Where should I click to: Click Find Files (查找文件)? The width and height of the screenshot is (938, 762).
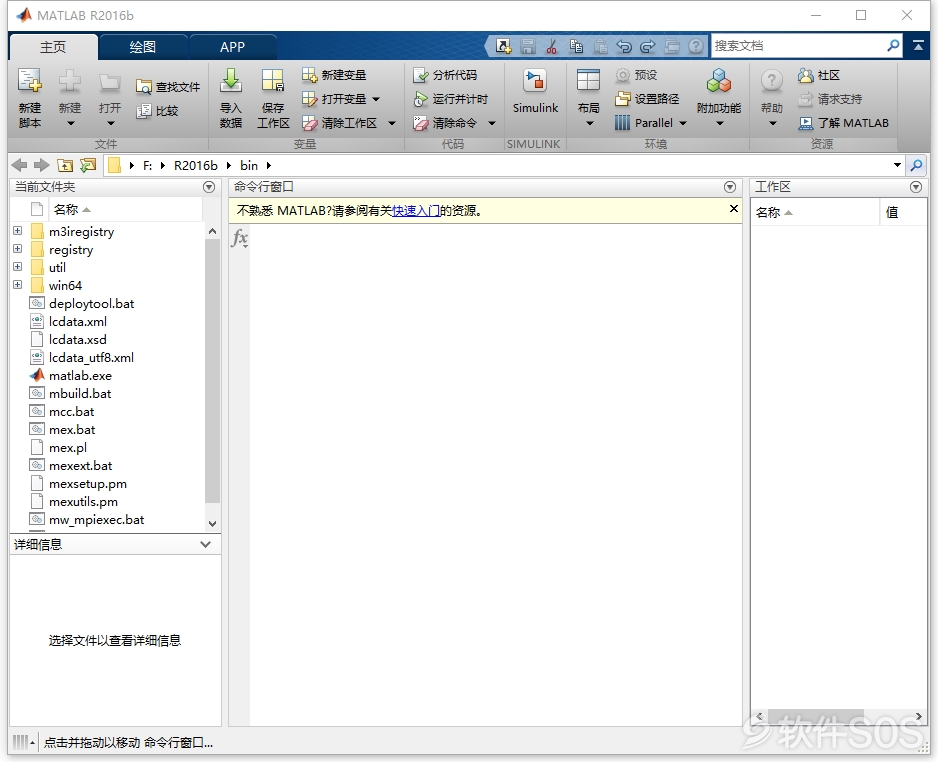pos(168,87)
